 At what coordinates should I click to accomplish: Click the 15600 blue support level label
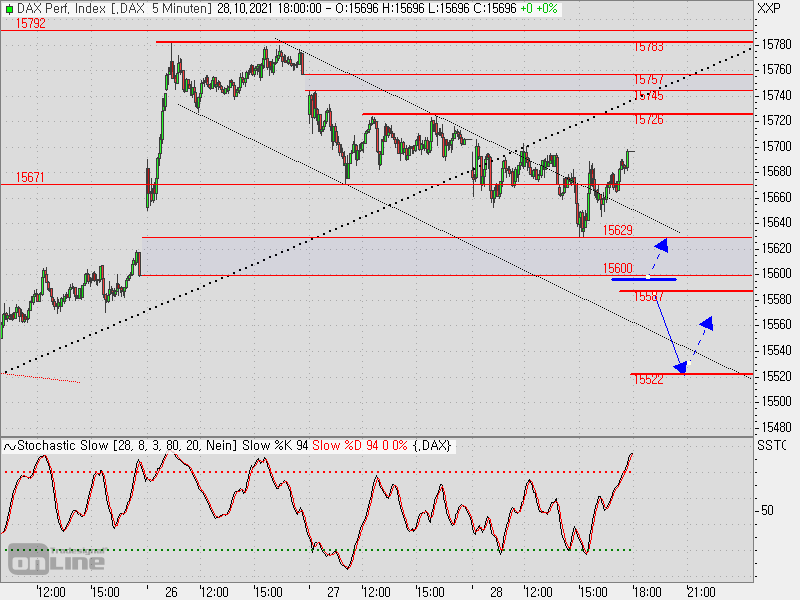[616, 268]
